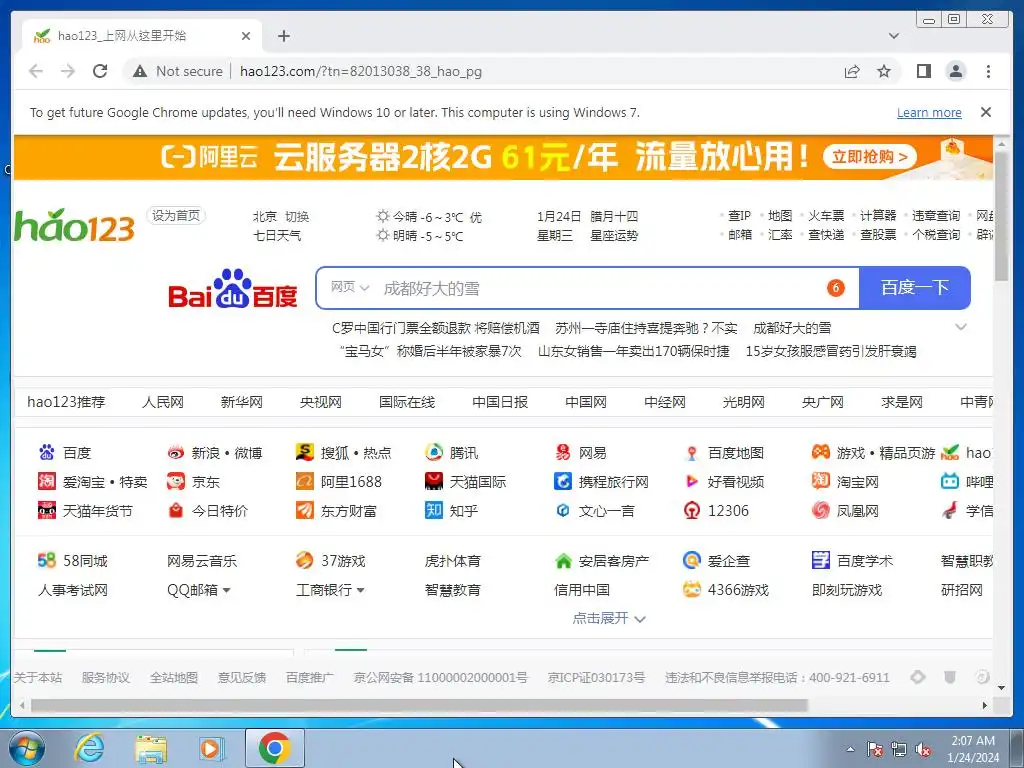Select the 新华网 navigation tab
Image resolution: width=1024 pixels, height=768 pixels.
pyautogui.click(x=242, y=402)
